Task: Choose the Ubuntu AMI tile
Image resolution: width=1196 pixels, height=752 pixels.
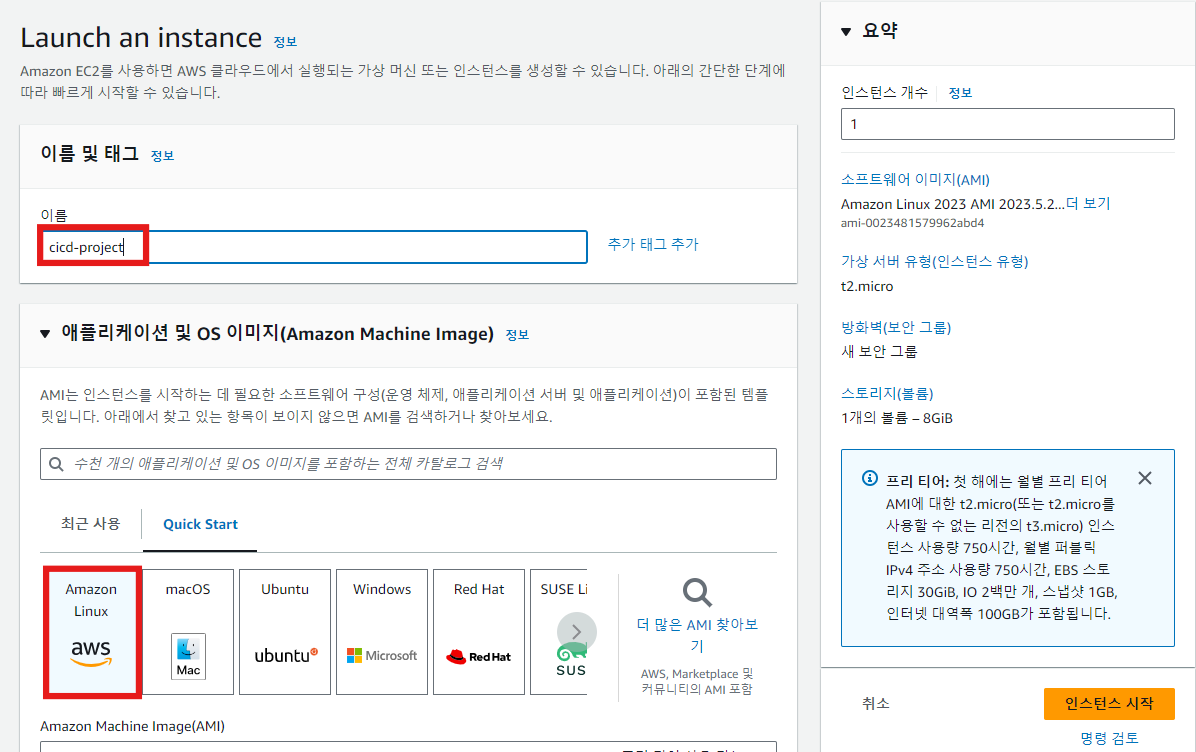Action: (x=285, y=631)
